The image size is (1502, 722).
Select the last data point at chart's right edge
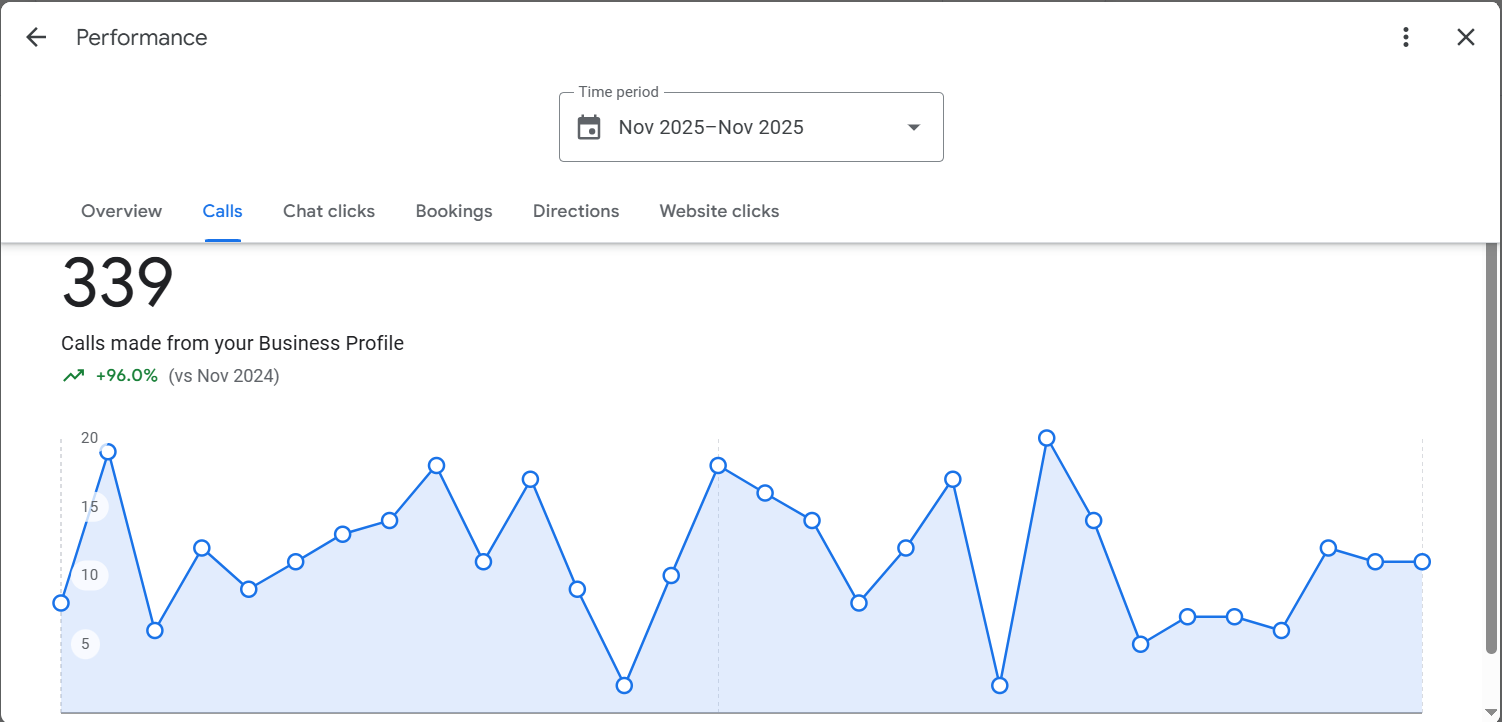[x=1422, y=562]
